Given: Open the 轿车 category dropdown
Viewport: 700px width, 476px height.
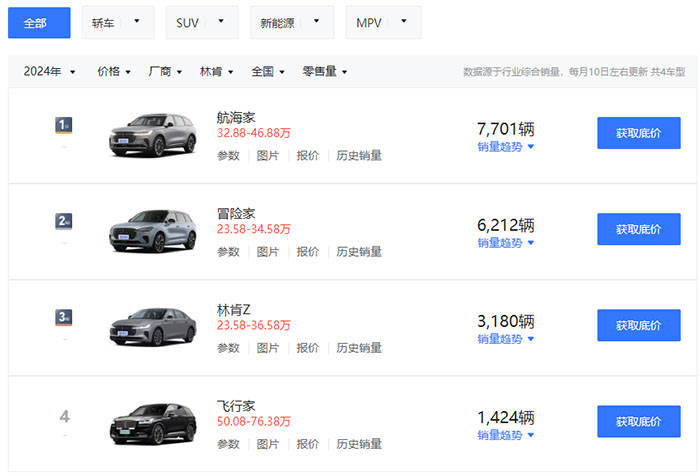Looking at the screenshot, I should coord(118,23).
